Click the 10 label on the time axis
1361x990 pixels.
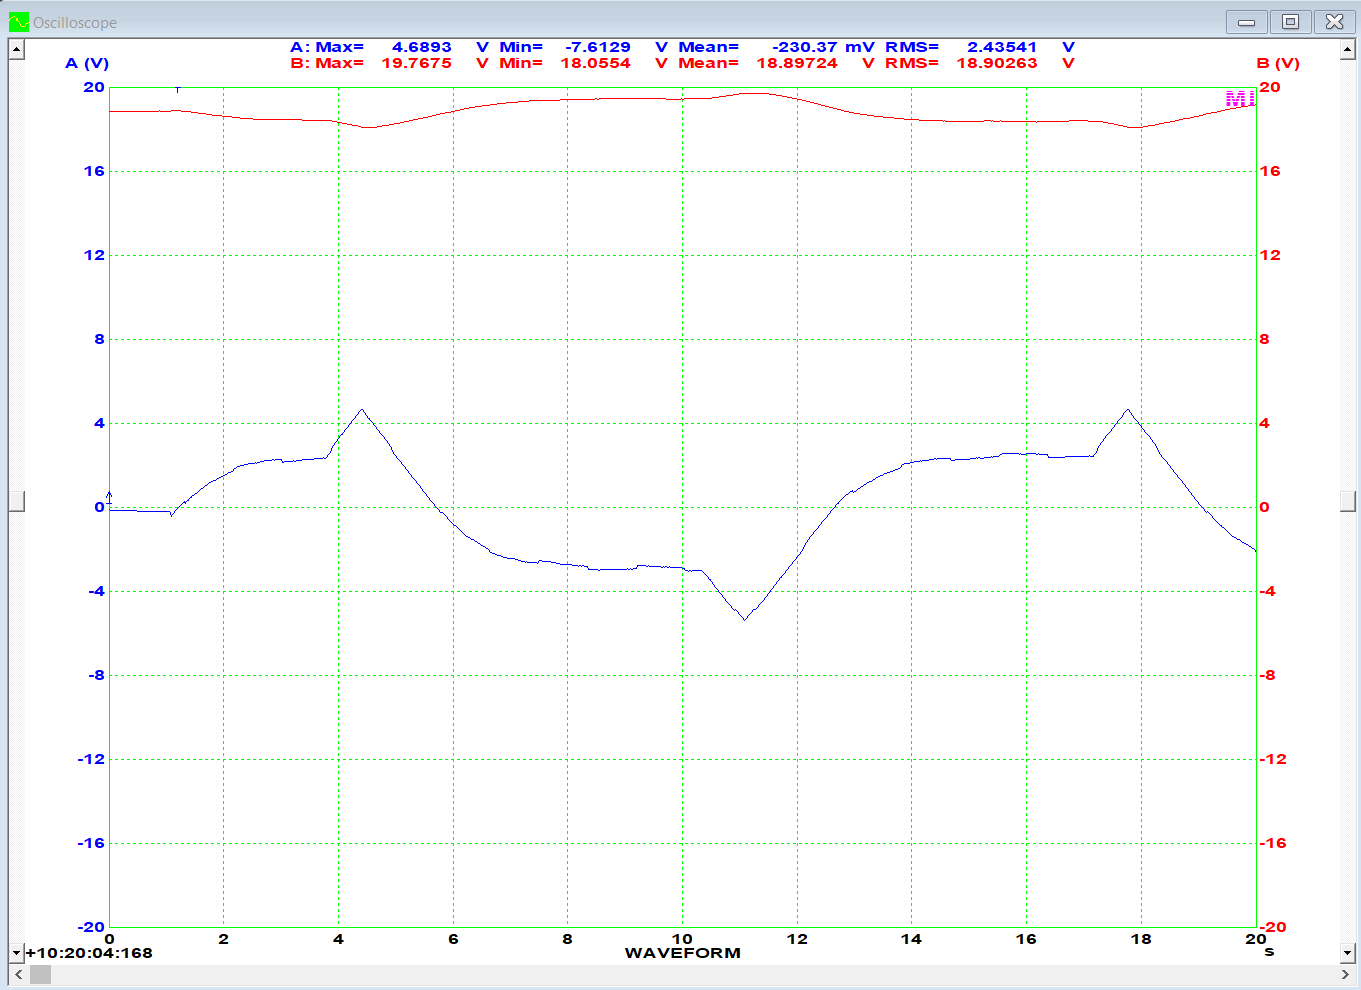(x=682, y=939)
